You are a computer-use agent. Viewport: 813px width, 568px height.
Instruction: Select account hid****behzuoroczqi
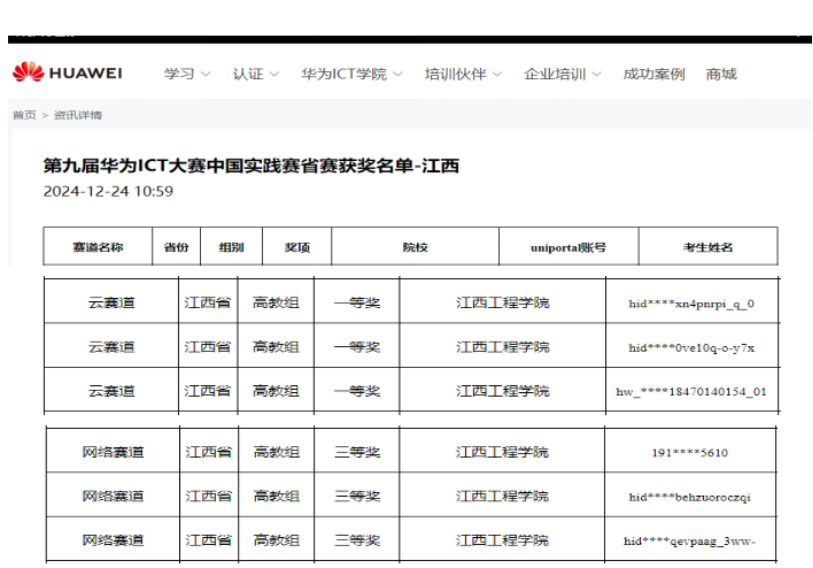[690, 497]
